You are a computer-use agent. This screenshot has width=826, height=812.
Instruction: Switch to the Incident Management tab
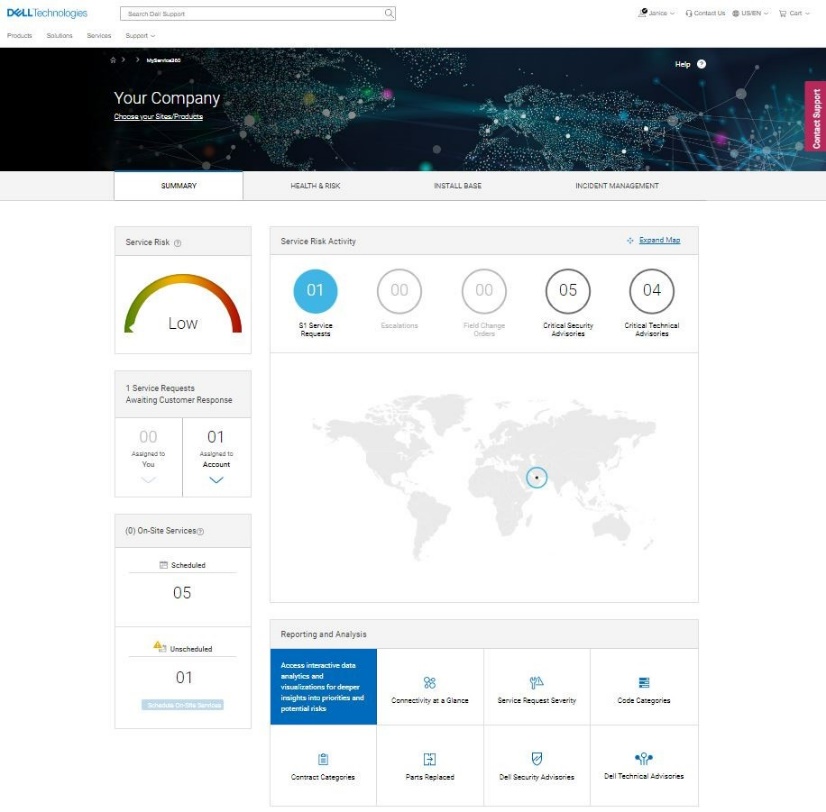click(617, 186)
